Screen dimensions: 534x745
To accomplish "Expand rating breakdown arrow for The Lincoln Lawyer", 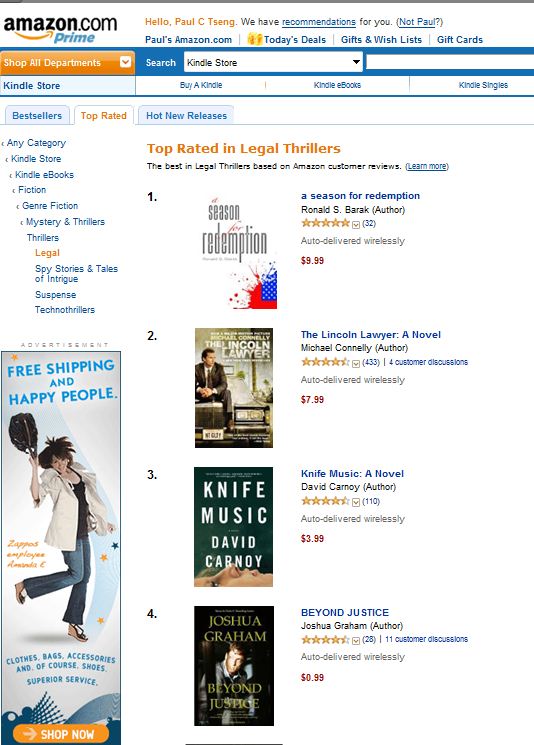I will point(356,363).
